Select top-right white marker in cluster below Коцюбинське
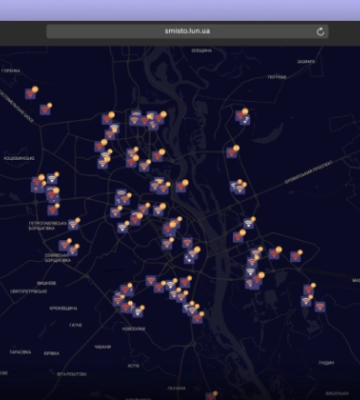This screenshot has width=360, height=400. (x=52, y=179)
